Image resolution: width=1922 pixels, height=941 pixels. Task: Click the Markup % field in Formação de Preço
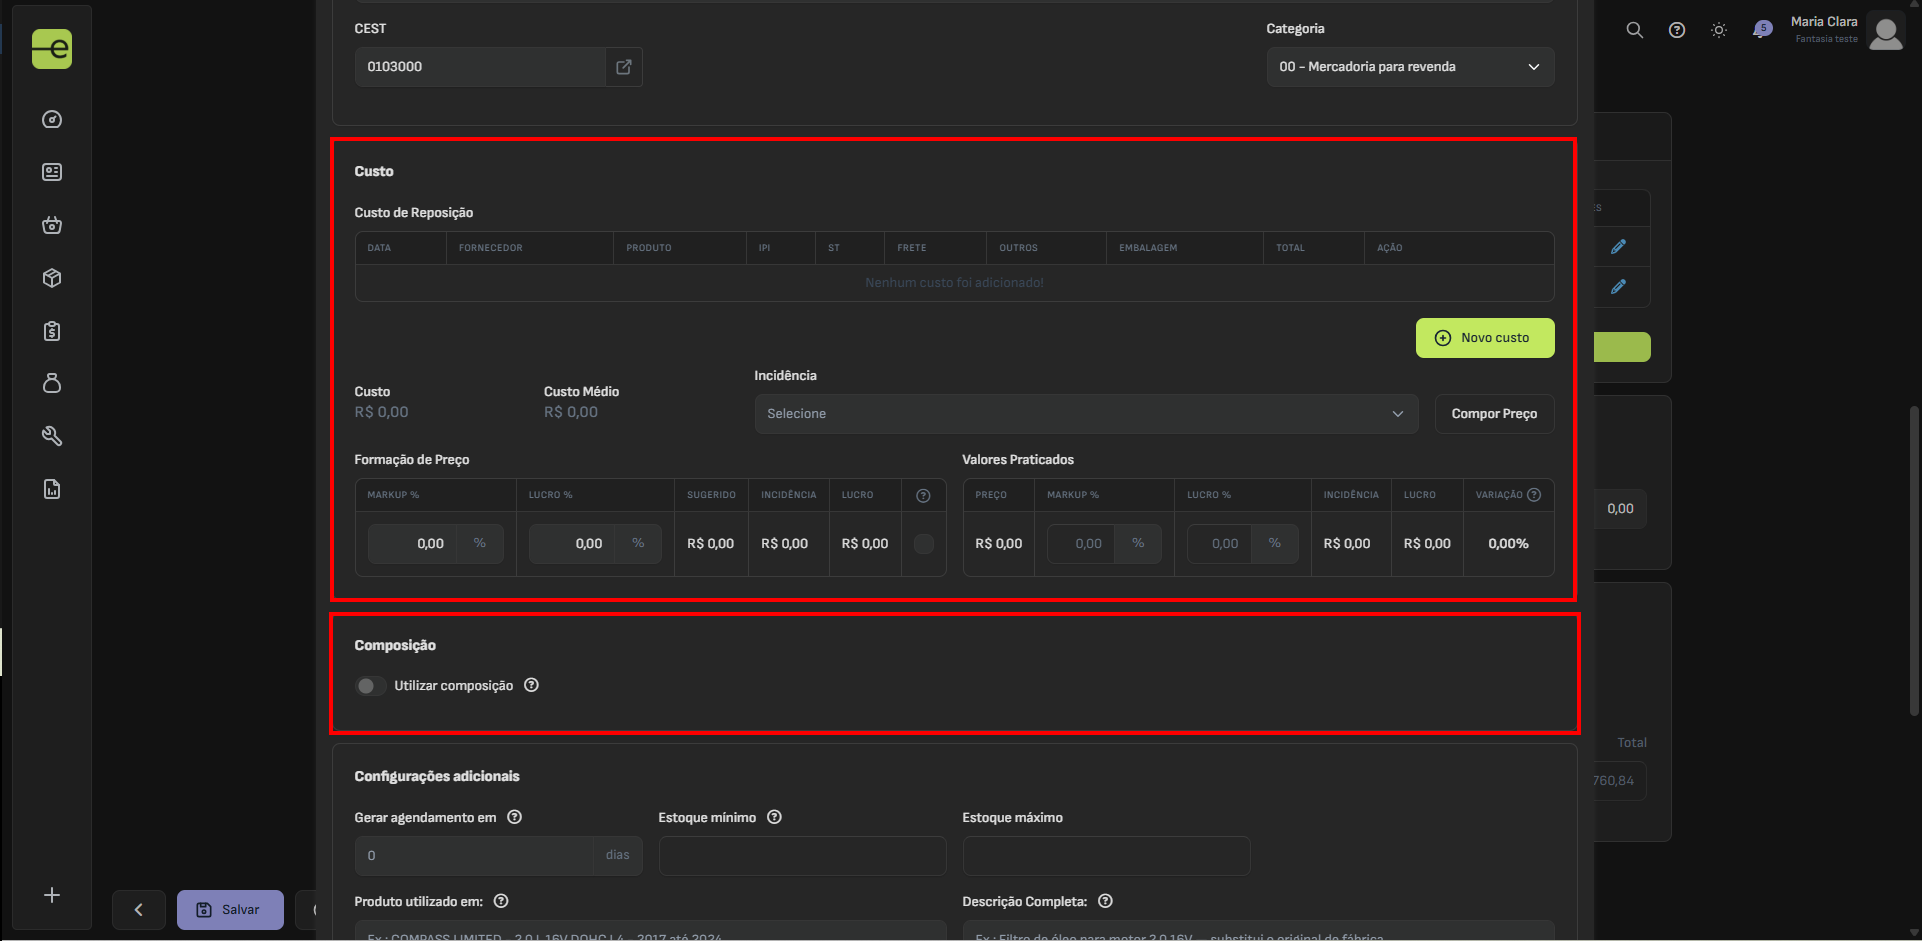[413, 544]
